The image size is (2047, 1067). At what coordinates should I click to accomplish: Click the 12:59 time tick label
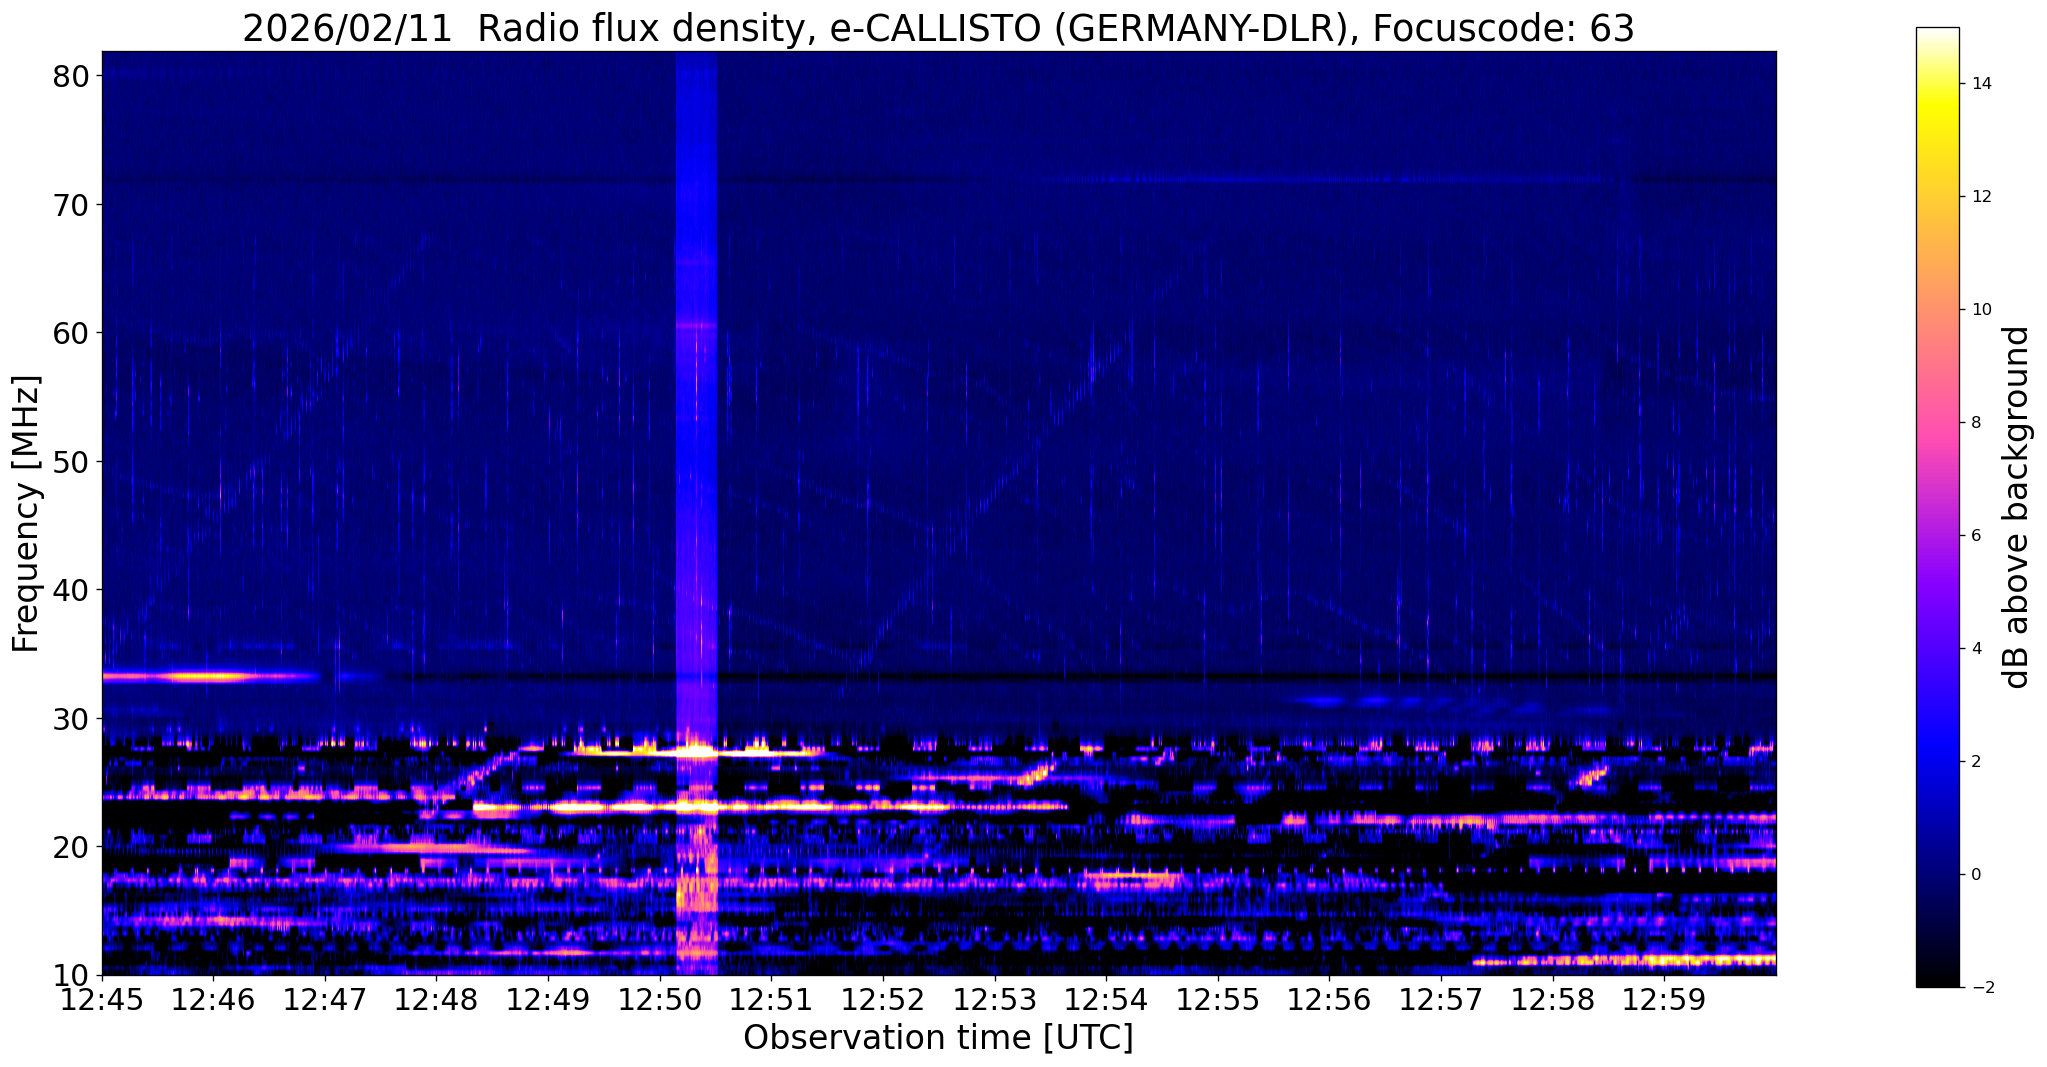tap(1665, 1000)
